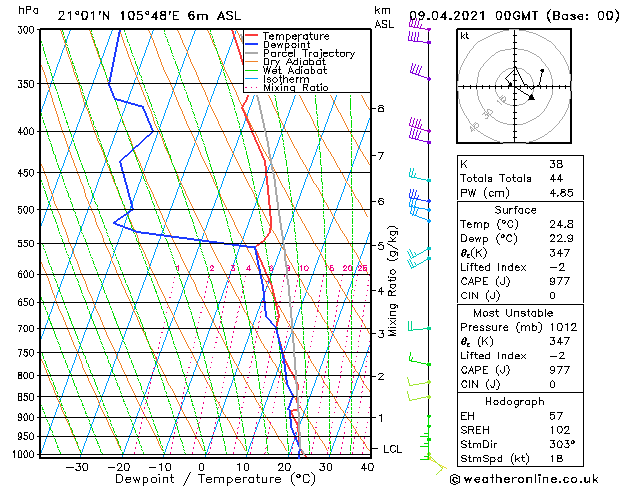The width and height of the screenshot is (629, 486).
Task: Select the PW (cm) value 4.85
Action: click(x=561, y=193)
